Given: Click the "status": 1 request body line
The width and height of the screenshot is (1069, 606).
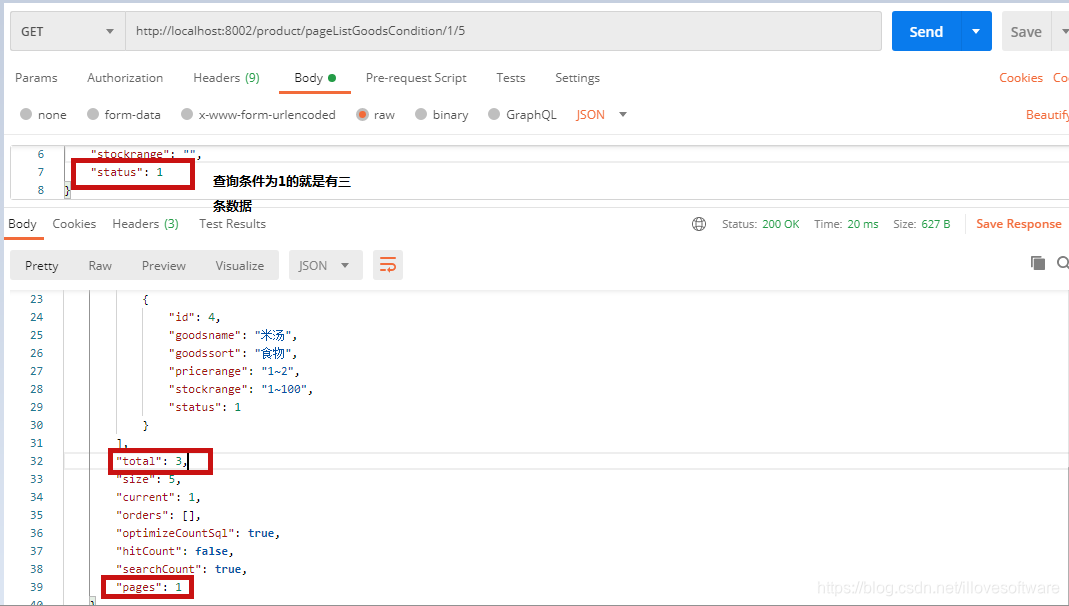Looking at the screenshot, I should 127,172.
